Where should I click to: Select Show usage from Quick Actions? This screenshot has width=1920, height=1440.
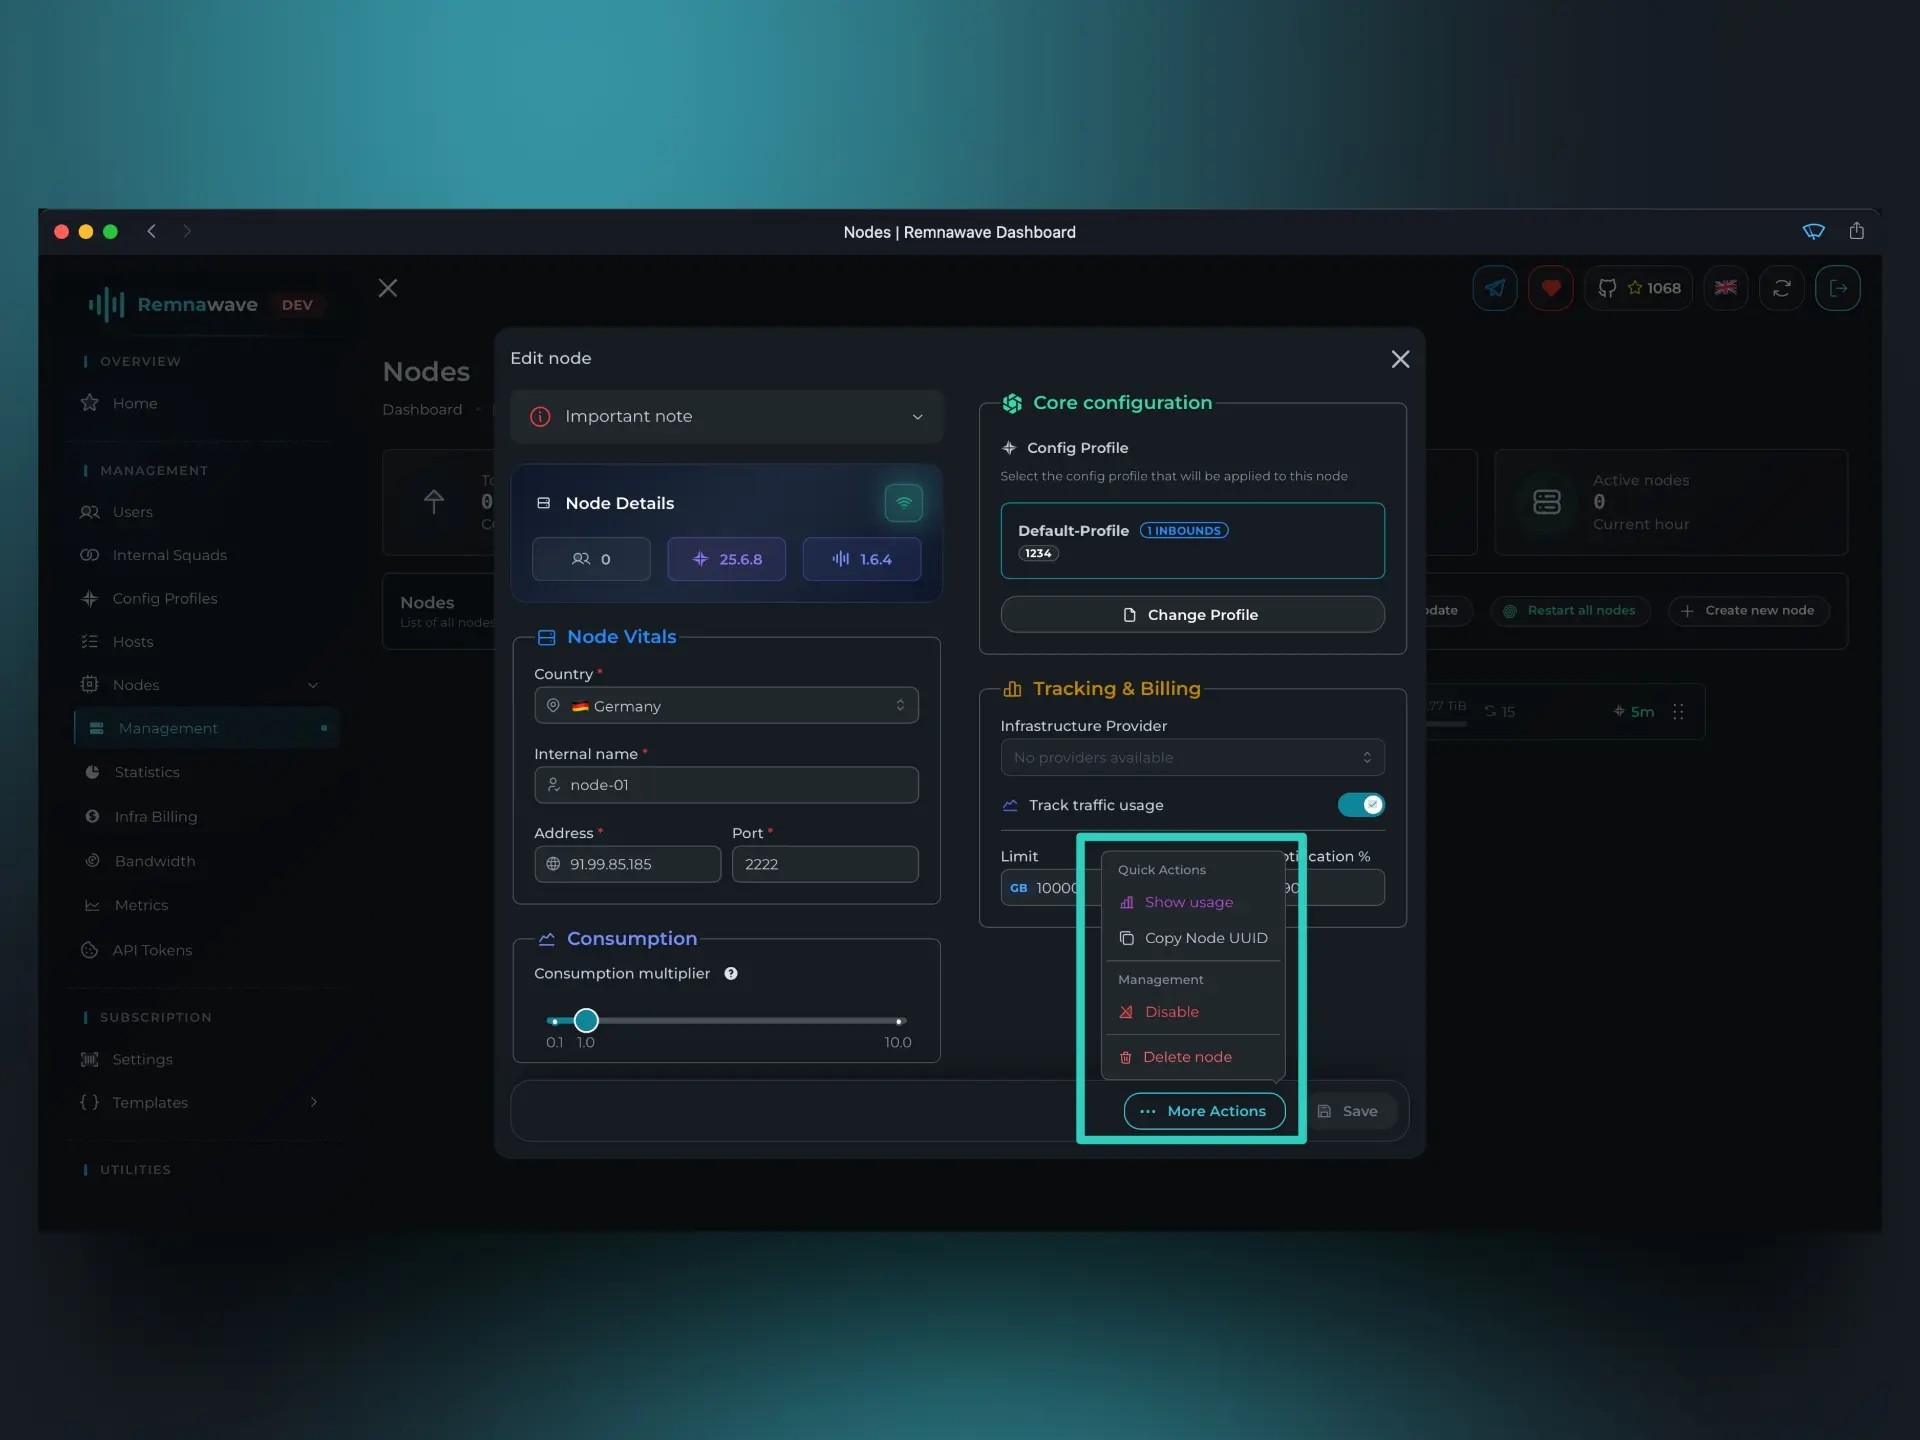[1188, 902]
